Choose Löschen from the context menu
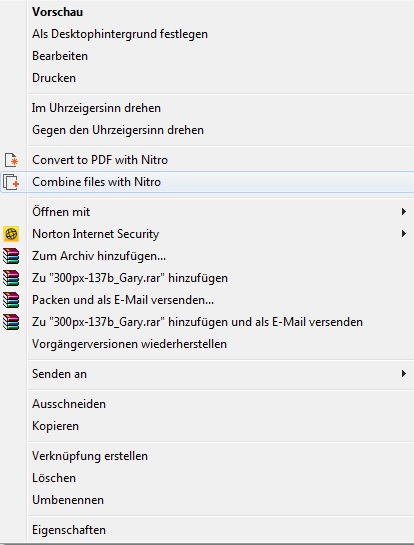The image size is (414, 545). [54, 478]
